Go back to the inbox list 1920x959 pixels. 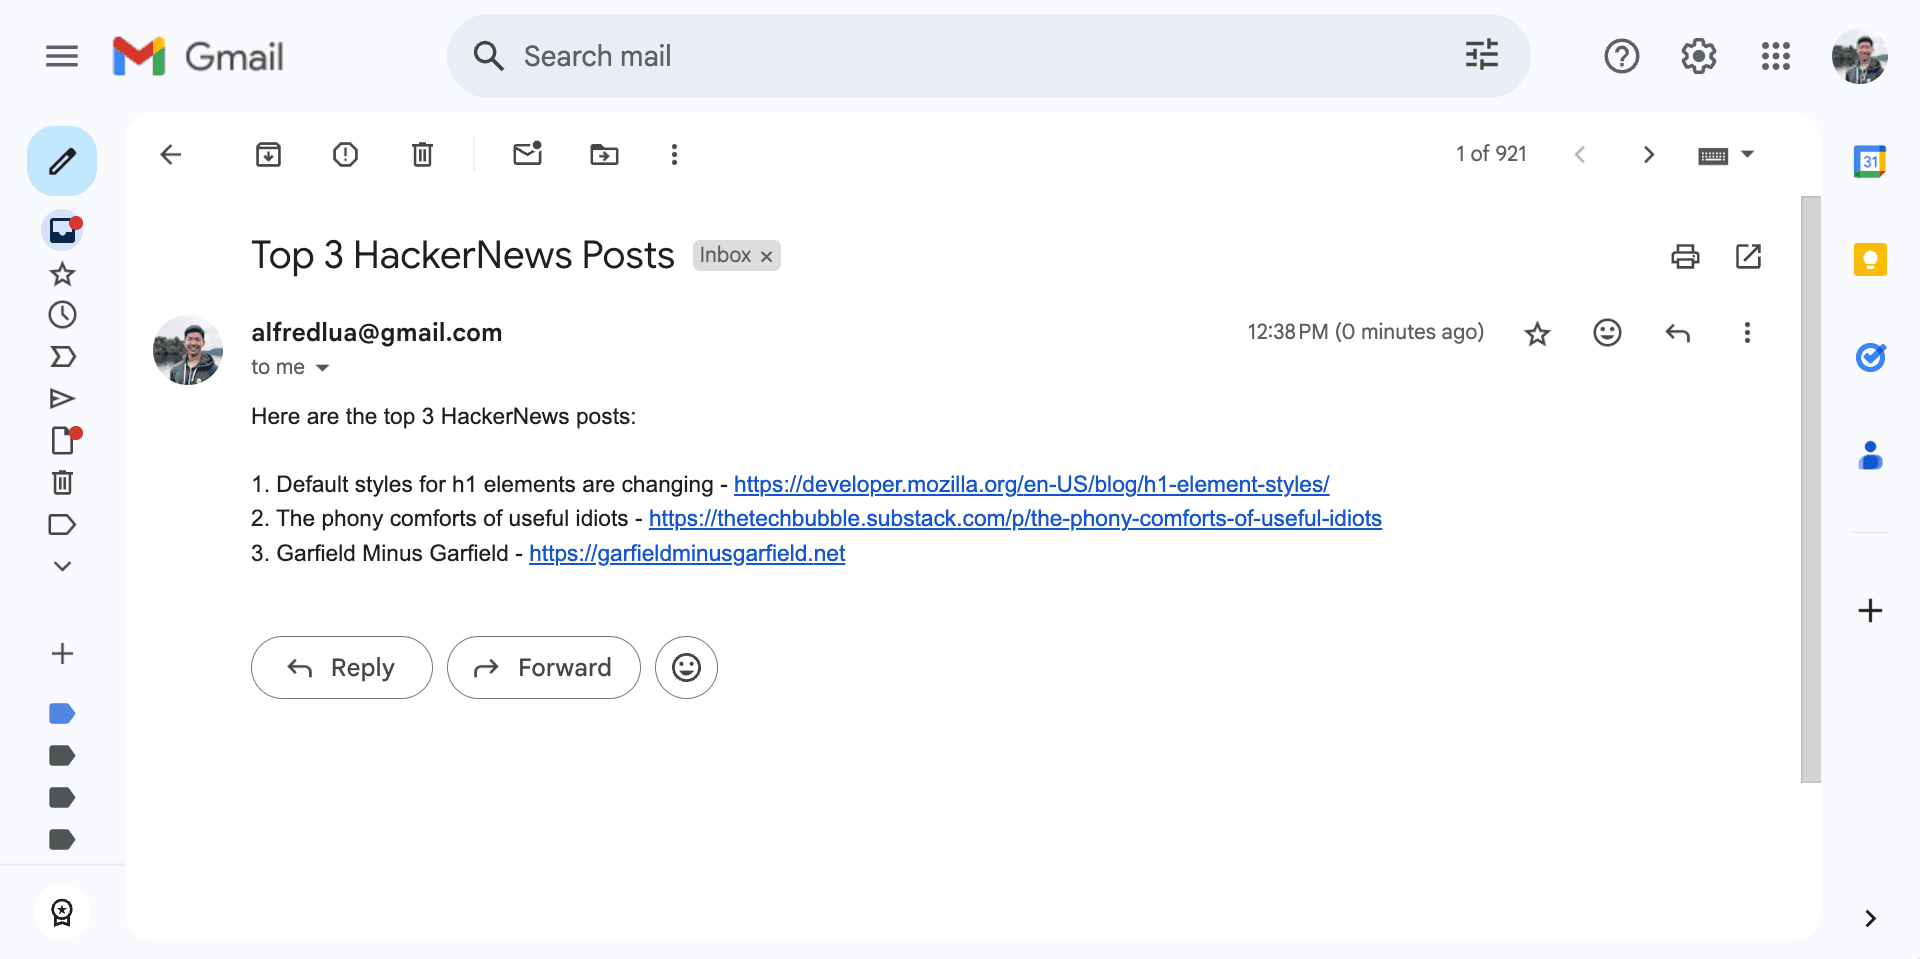pos(171,154)
